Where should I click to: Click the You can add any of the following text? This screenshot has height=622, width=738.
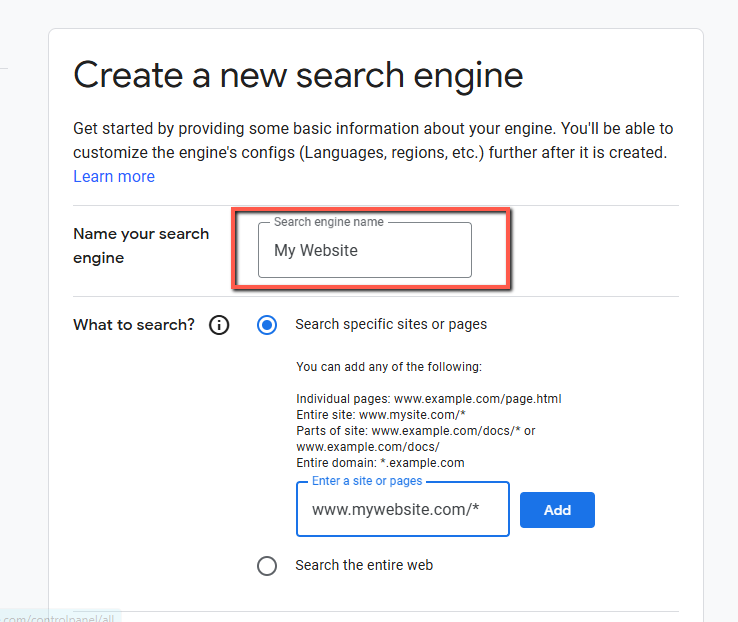(389, 367)
